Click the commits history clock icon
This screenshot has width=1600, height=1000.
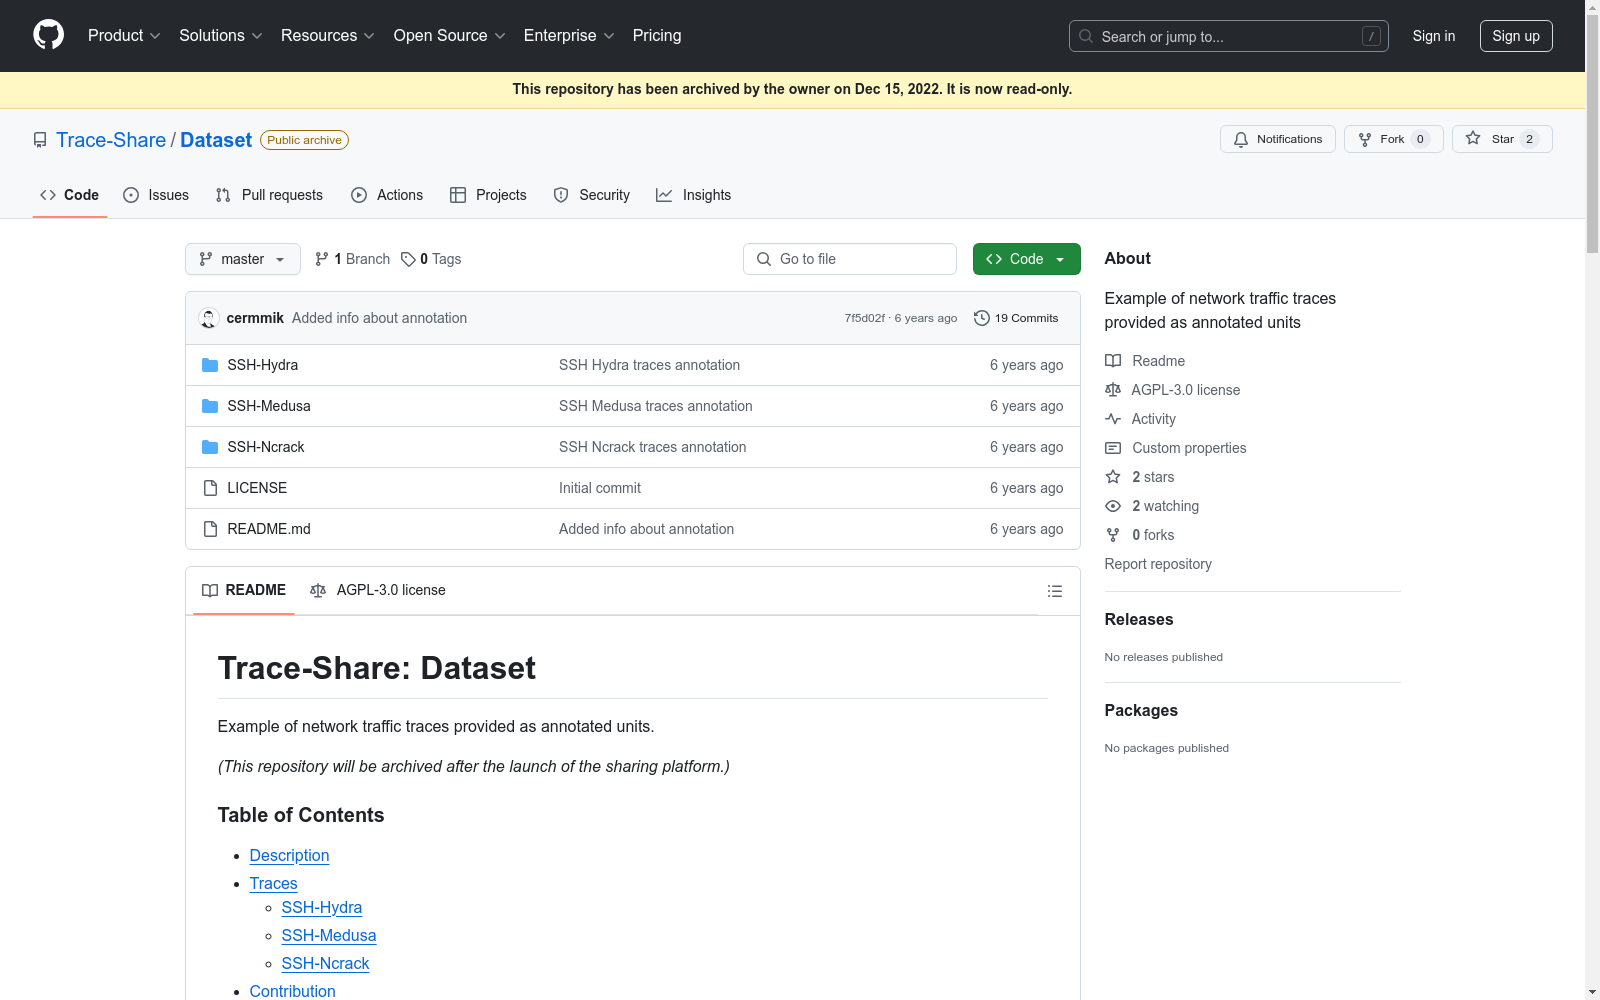(982, 318)
